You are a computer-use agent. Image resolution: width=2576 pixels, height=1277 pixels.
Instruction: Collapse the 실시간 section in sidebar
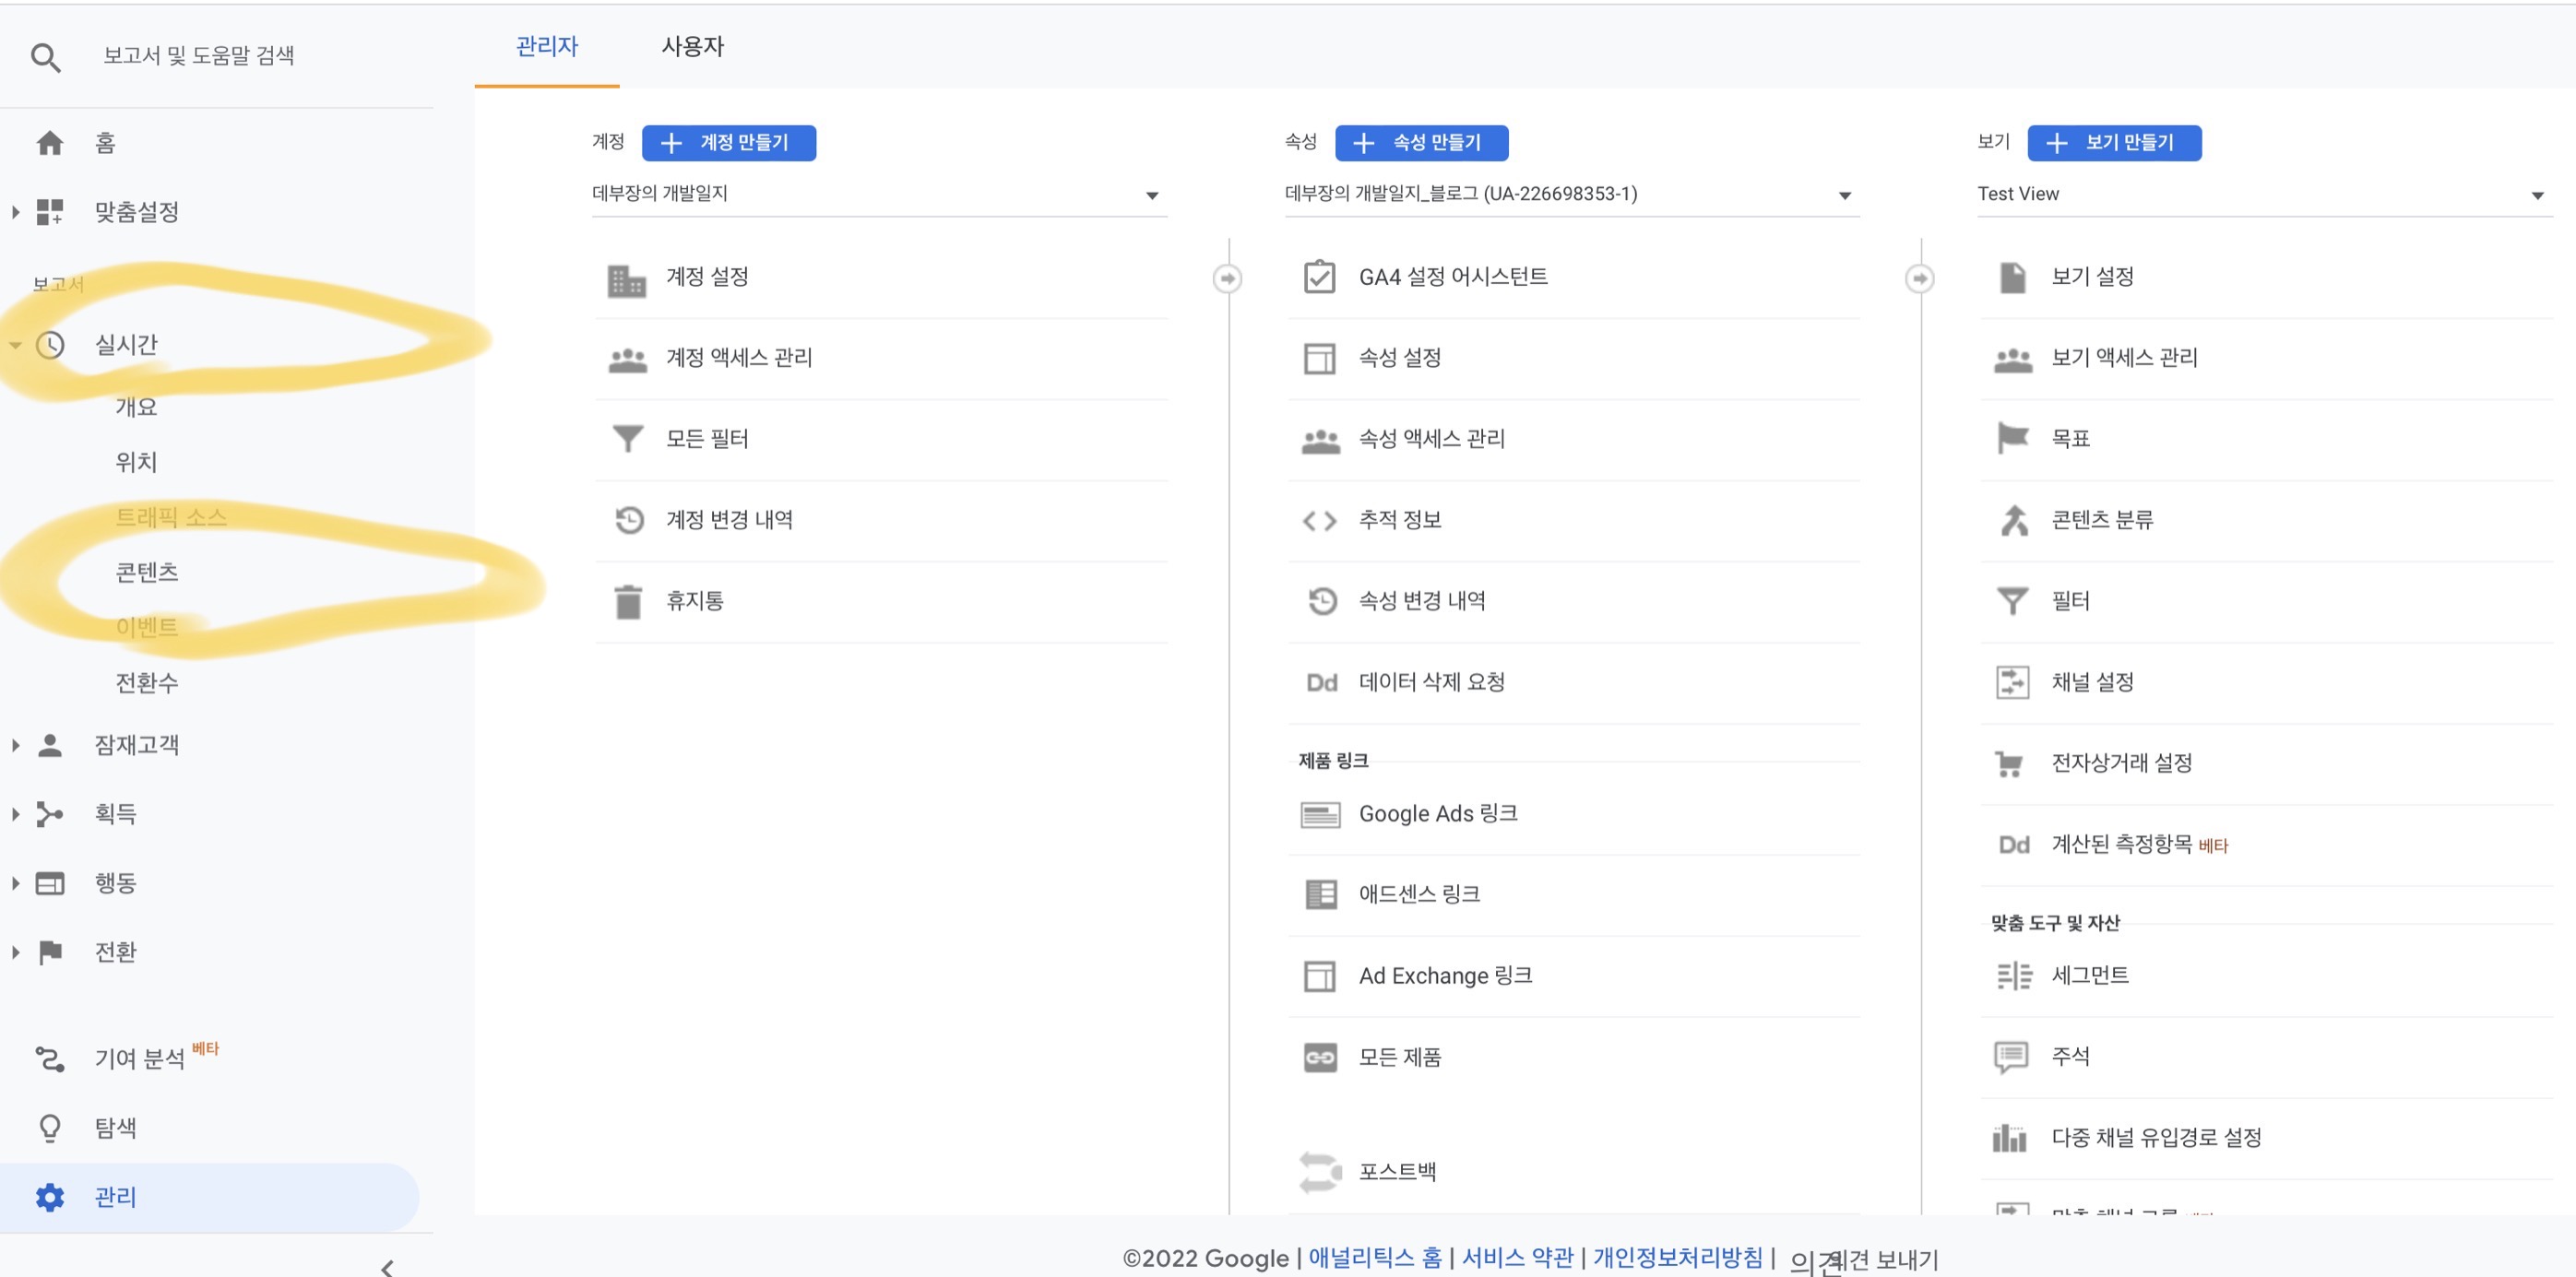tap(16, 345)
